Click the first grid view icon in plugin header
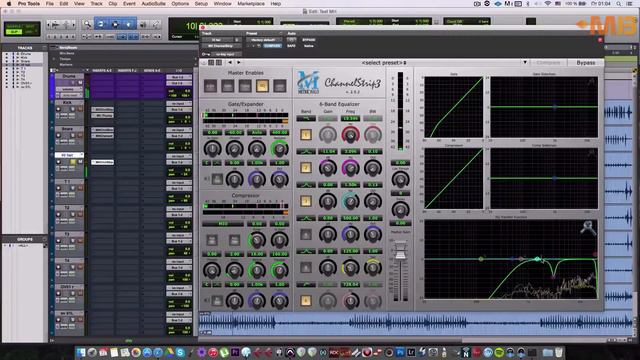 [x=211, y=62]
